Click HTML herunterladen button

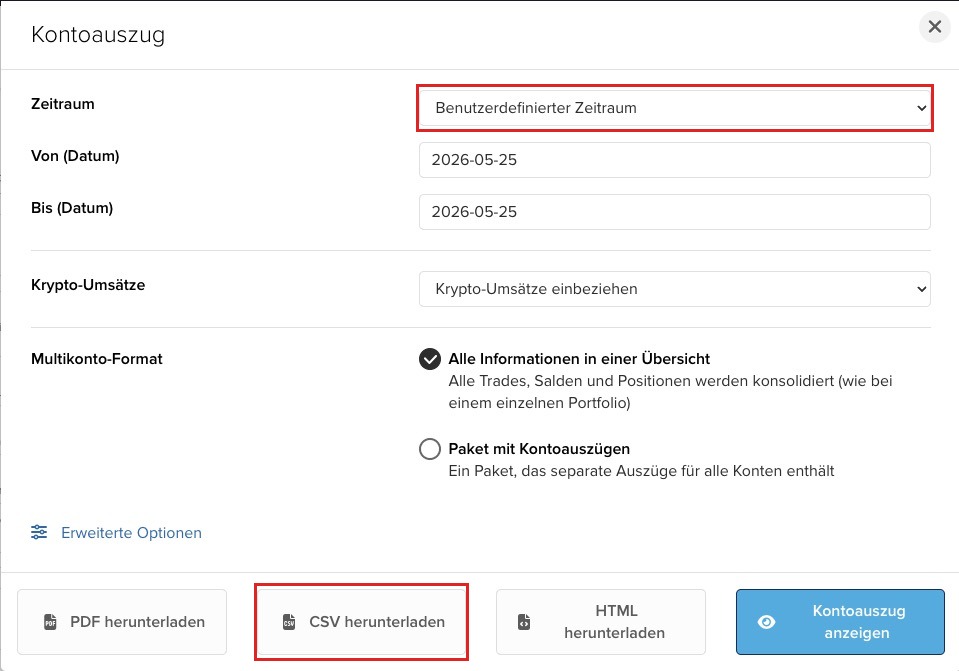coord(601,622)
